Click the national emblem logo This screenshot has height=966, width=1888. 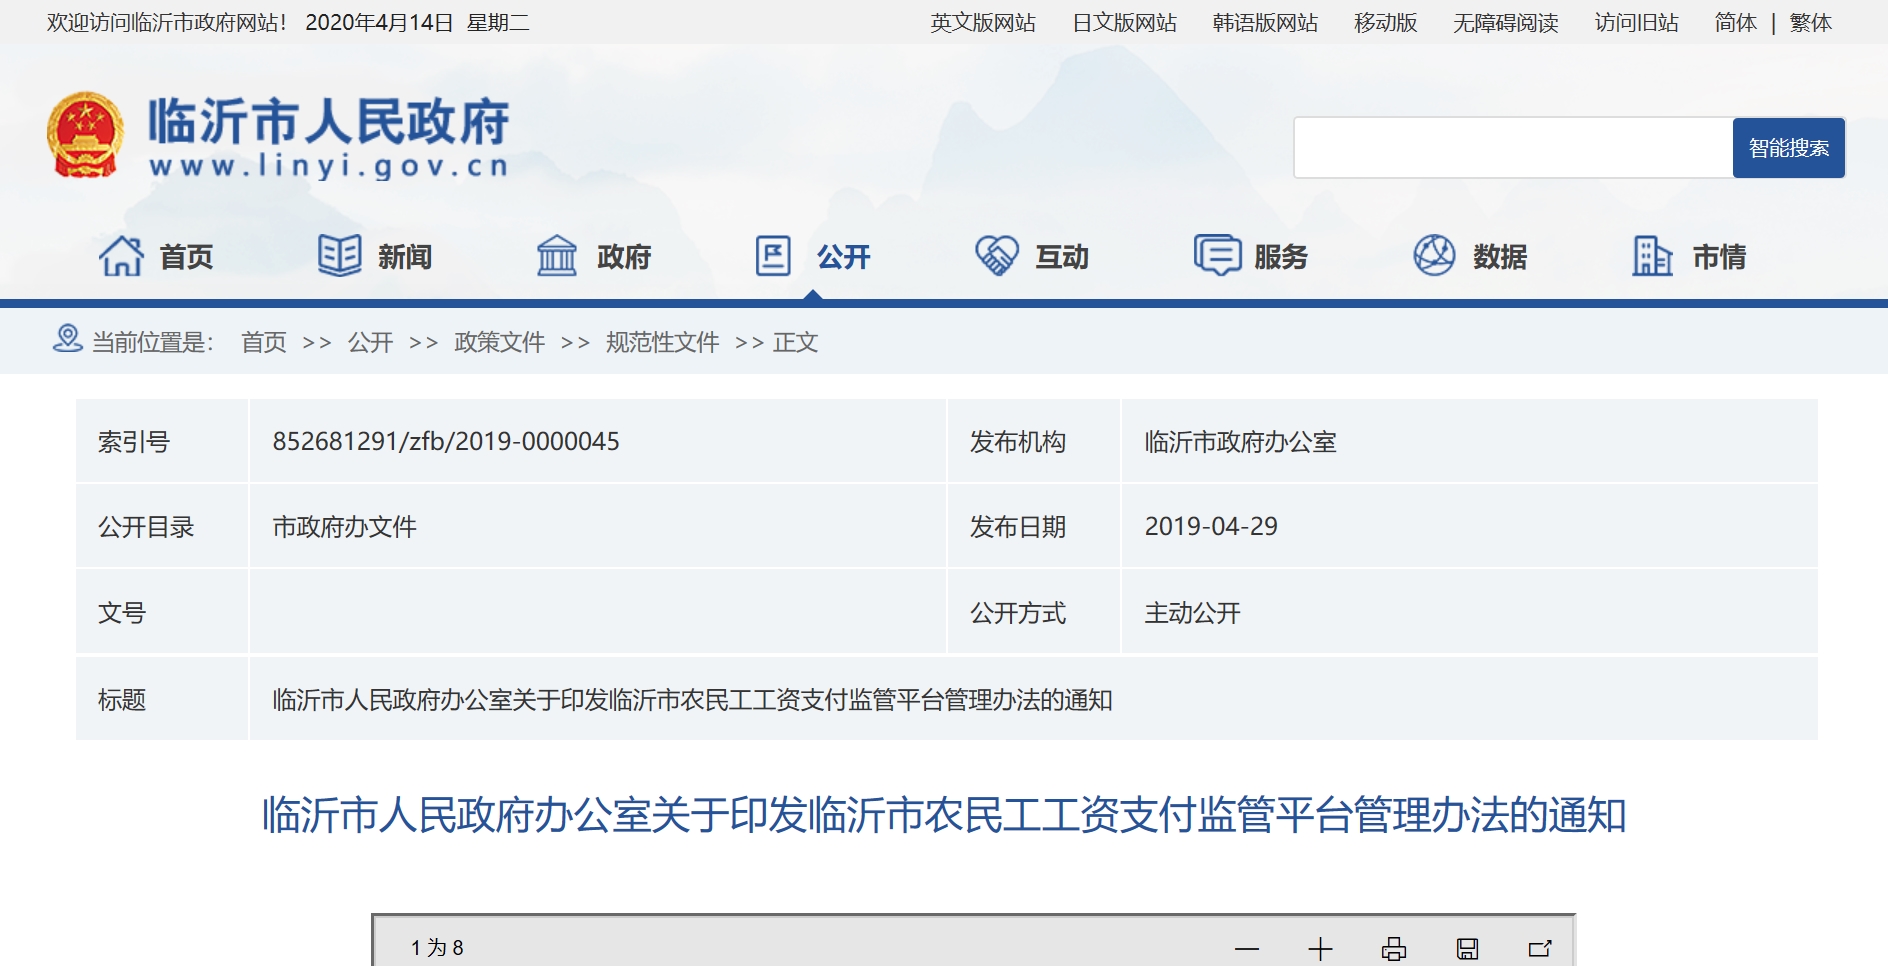point(85,135)
